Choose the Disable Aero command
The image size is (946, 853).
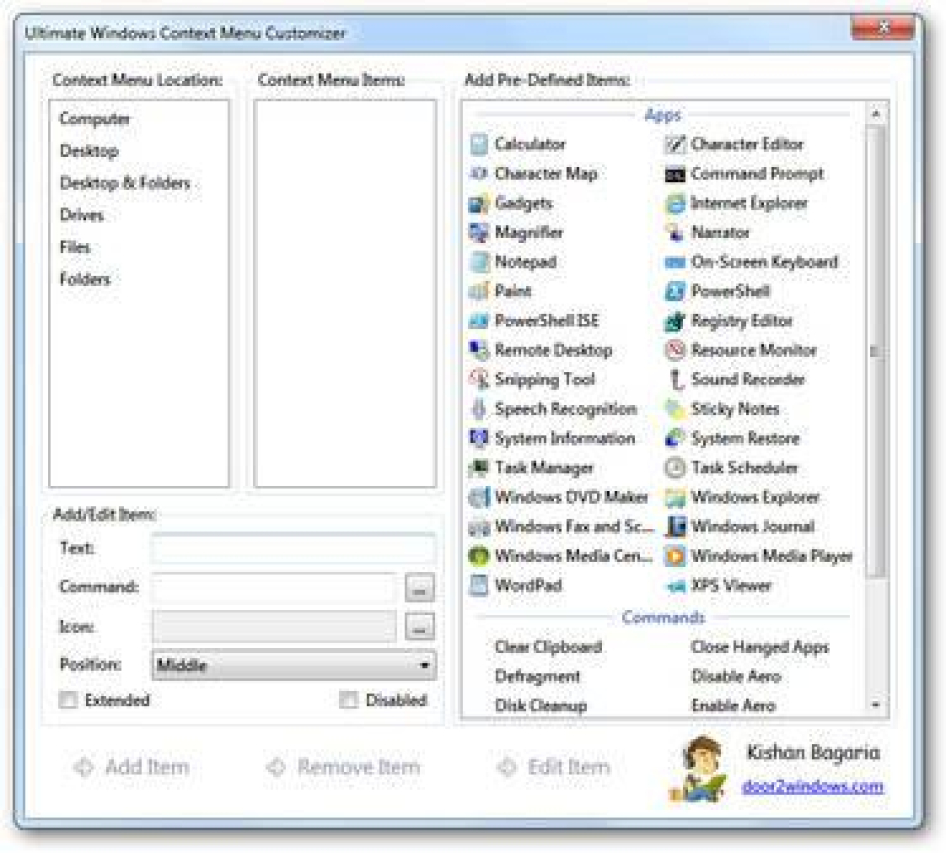click(x=737, y=676)
